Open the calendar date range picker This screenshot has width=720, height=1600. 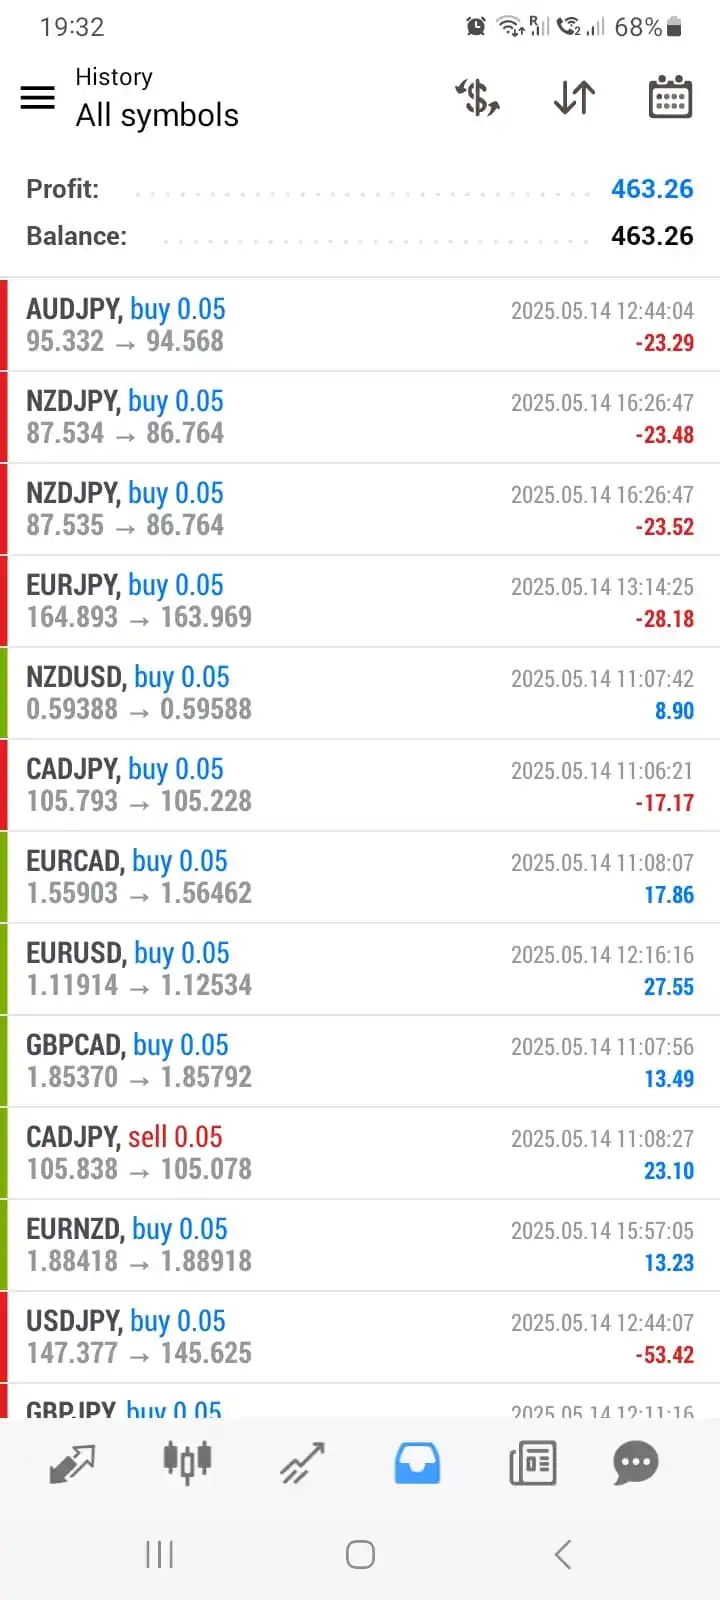point(670,97)
